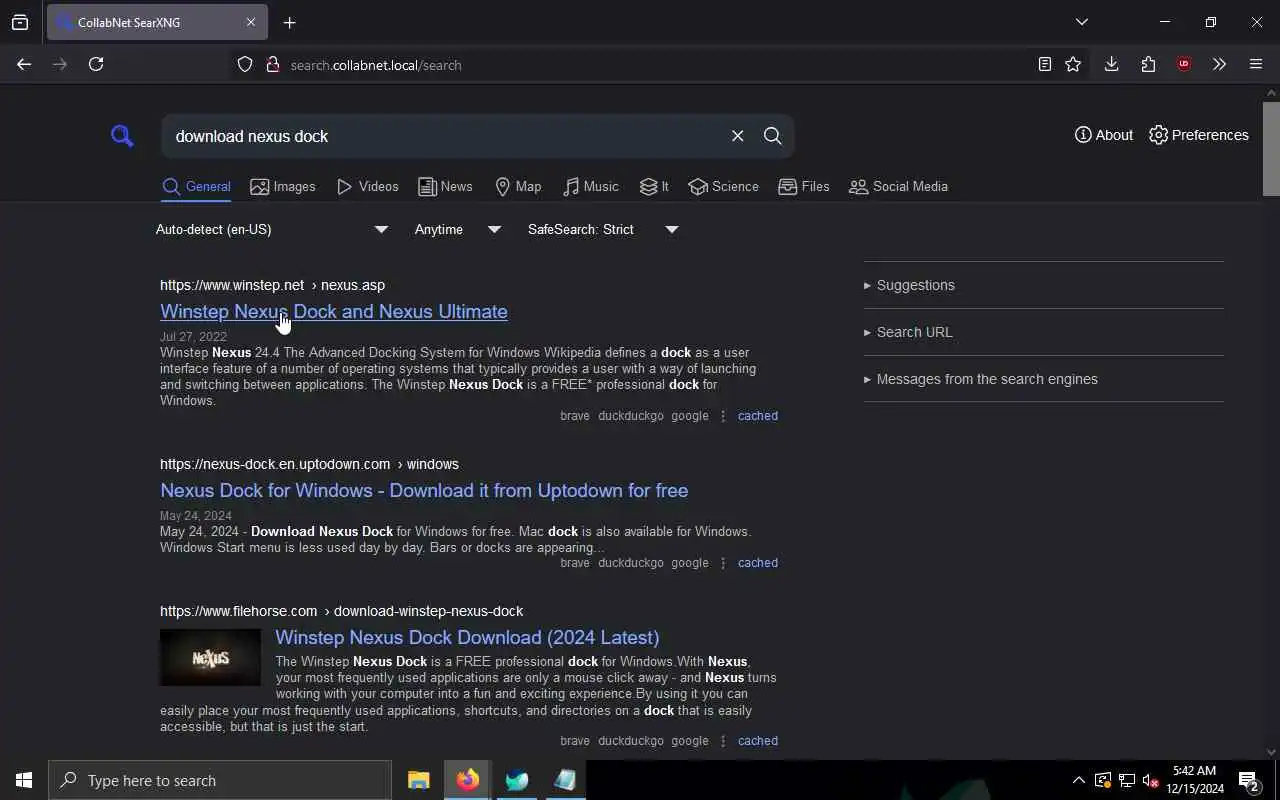The height and width of the screenshot is (800, 1280).
Task: Switch to the Map tab
Action: [518, 187]
